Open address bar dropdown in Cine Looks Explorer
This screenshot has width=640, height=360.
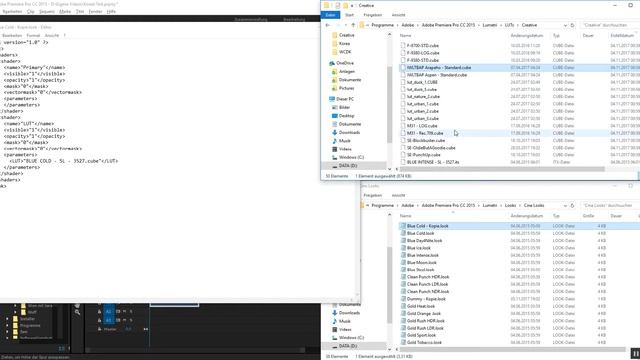[565, 206]
